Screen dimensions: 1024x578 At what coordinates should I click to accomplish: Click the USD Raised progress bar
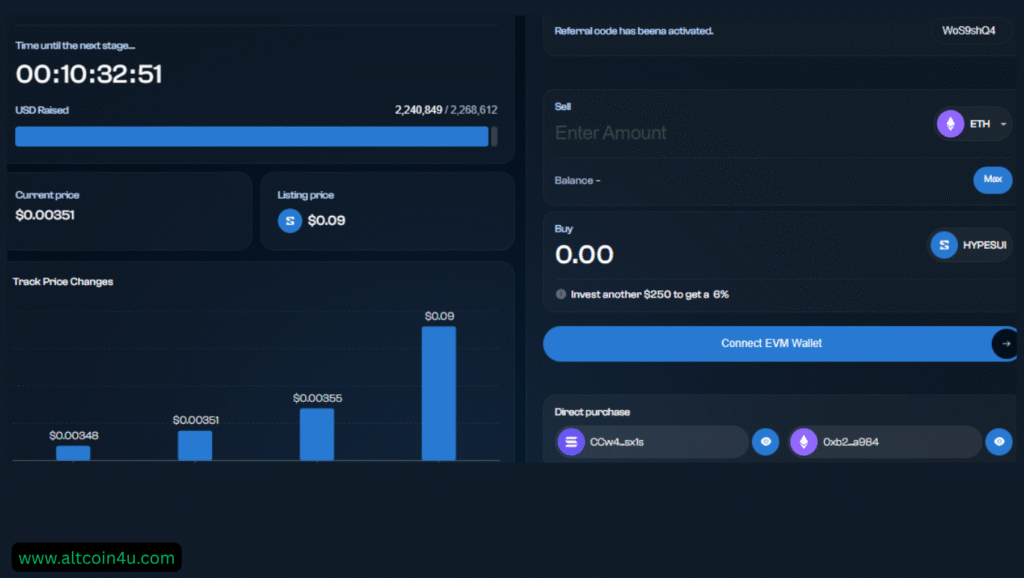click(x=252, y=137)
